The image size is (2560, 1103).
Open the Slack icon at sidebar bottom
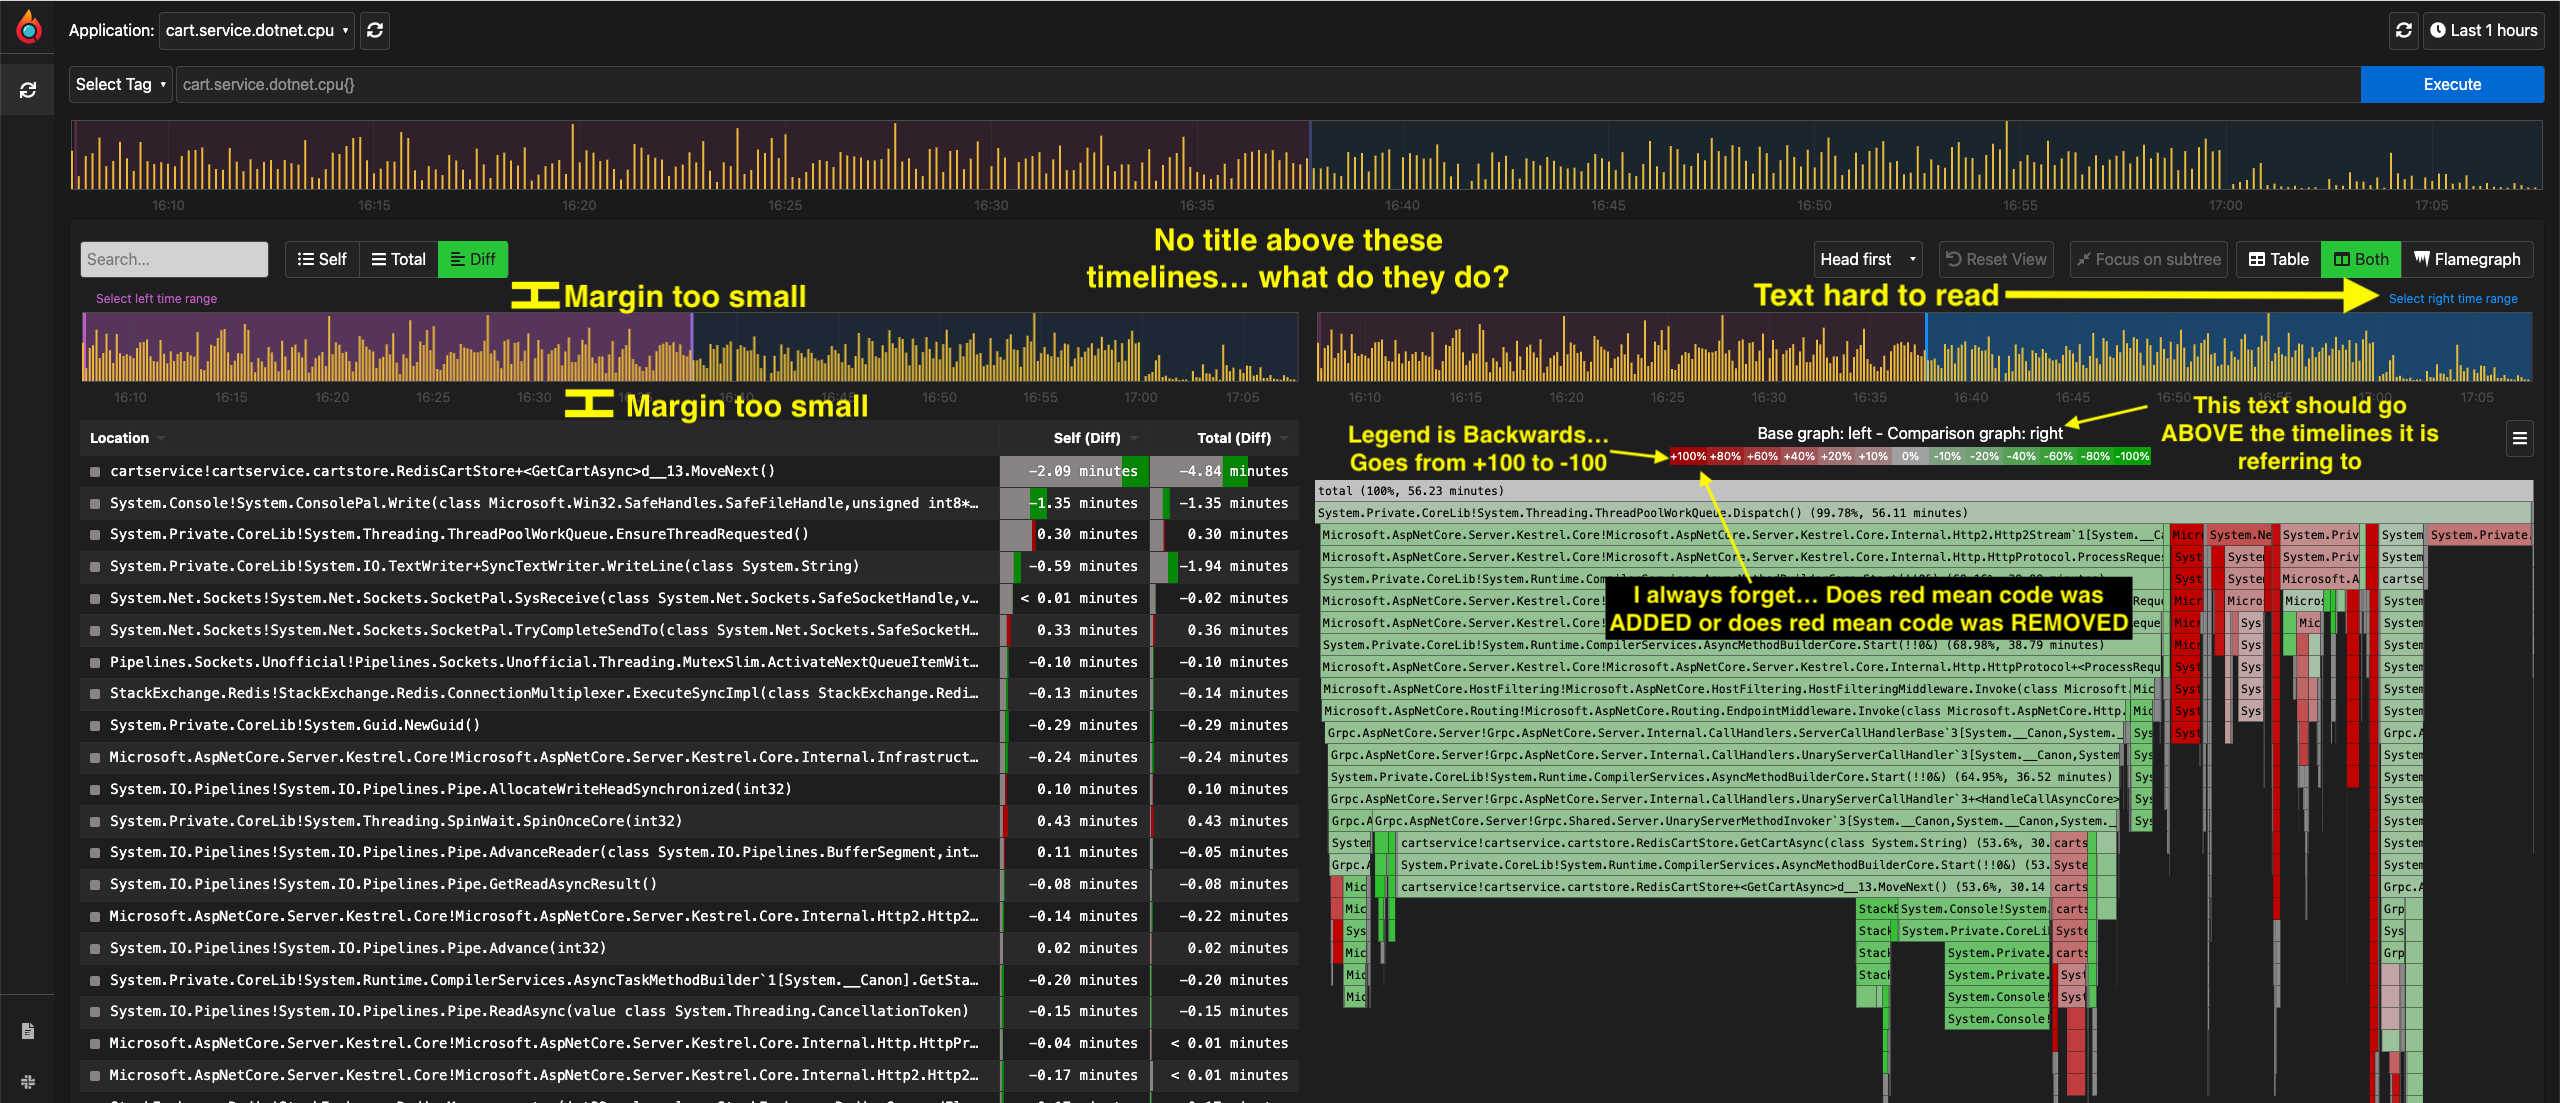(28, 1081)
